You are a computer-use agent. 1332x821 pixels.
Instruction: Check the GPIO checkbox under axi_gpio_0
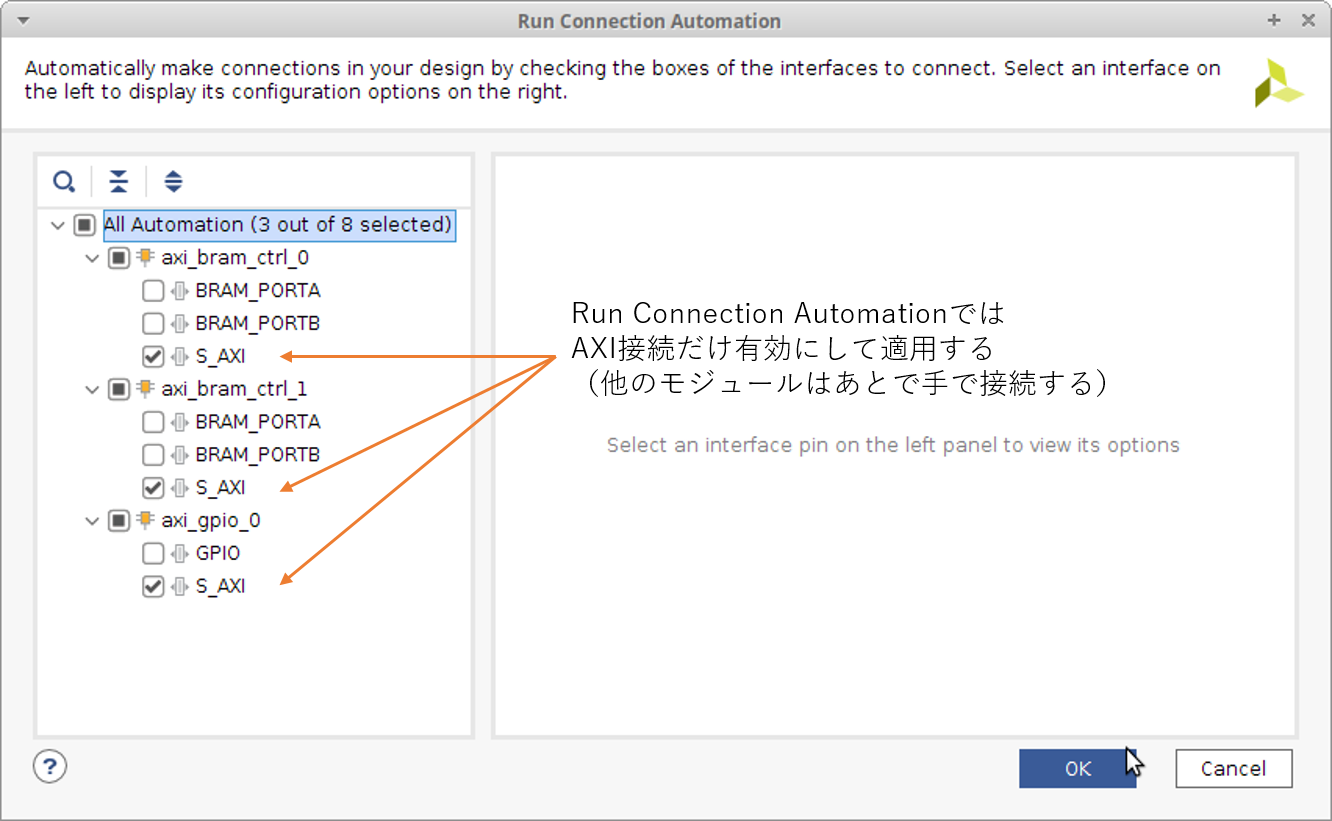[x=153, y=553]
